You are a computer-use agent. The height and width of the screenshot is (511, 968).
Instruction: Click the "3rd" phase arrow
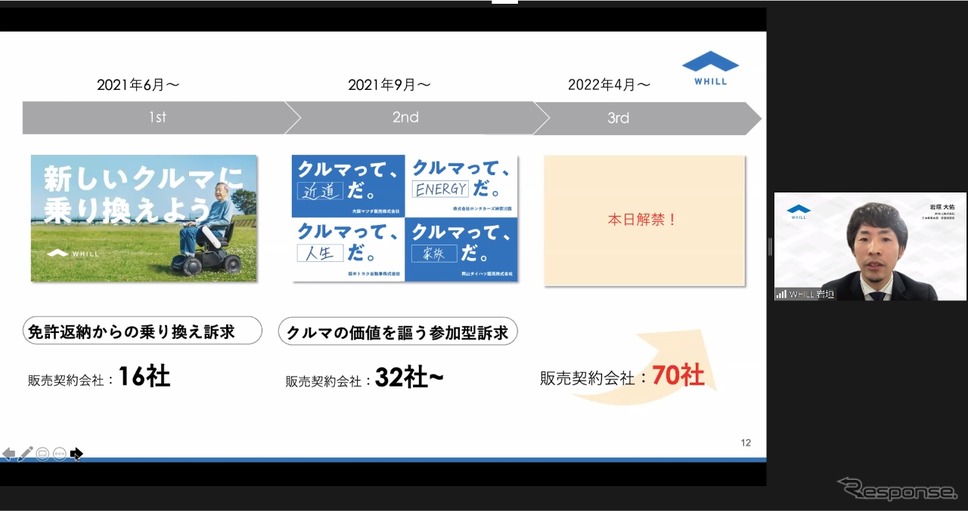pos(648,117)
